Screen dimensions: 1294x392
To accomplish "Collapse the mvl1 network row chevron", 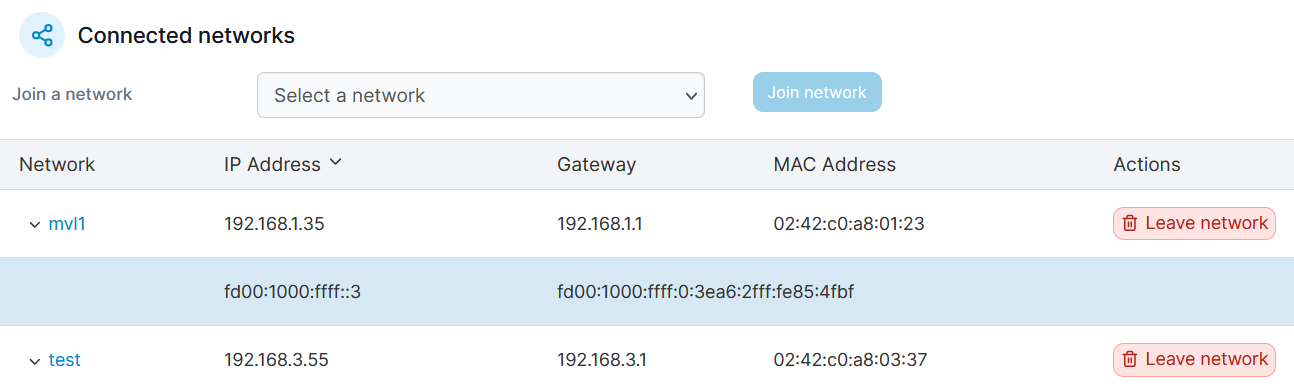I will (35, 225).
